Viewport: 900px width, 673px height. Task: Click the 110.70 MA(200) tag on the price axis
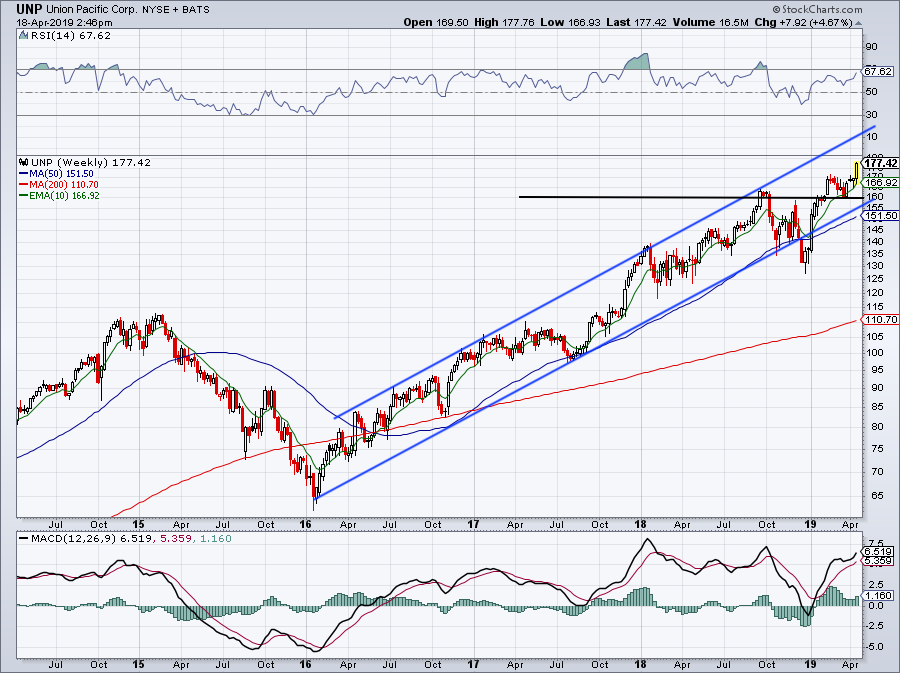[x=880, y=320]
